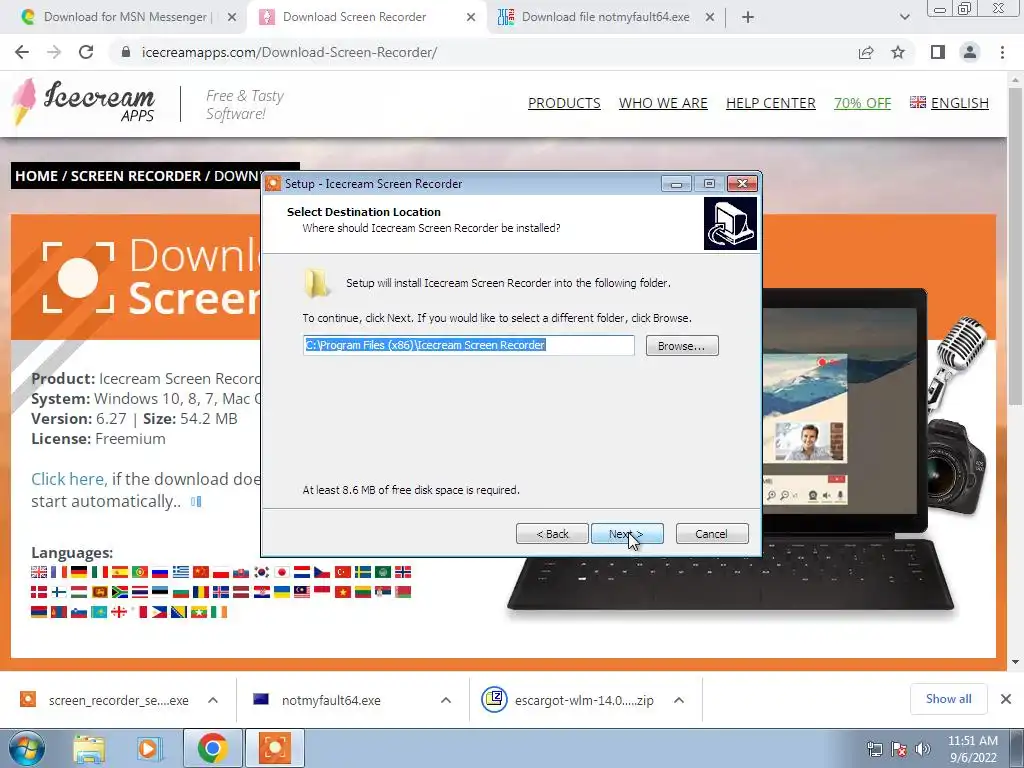The height and width of the screenshot is (768, 1024).
Task: Click the share page icon in address bar
Action: point(866,52)
